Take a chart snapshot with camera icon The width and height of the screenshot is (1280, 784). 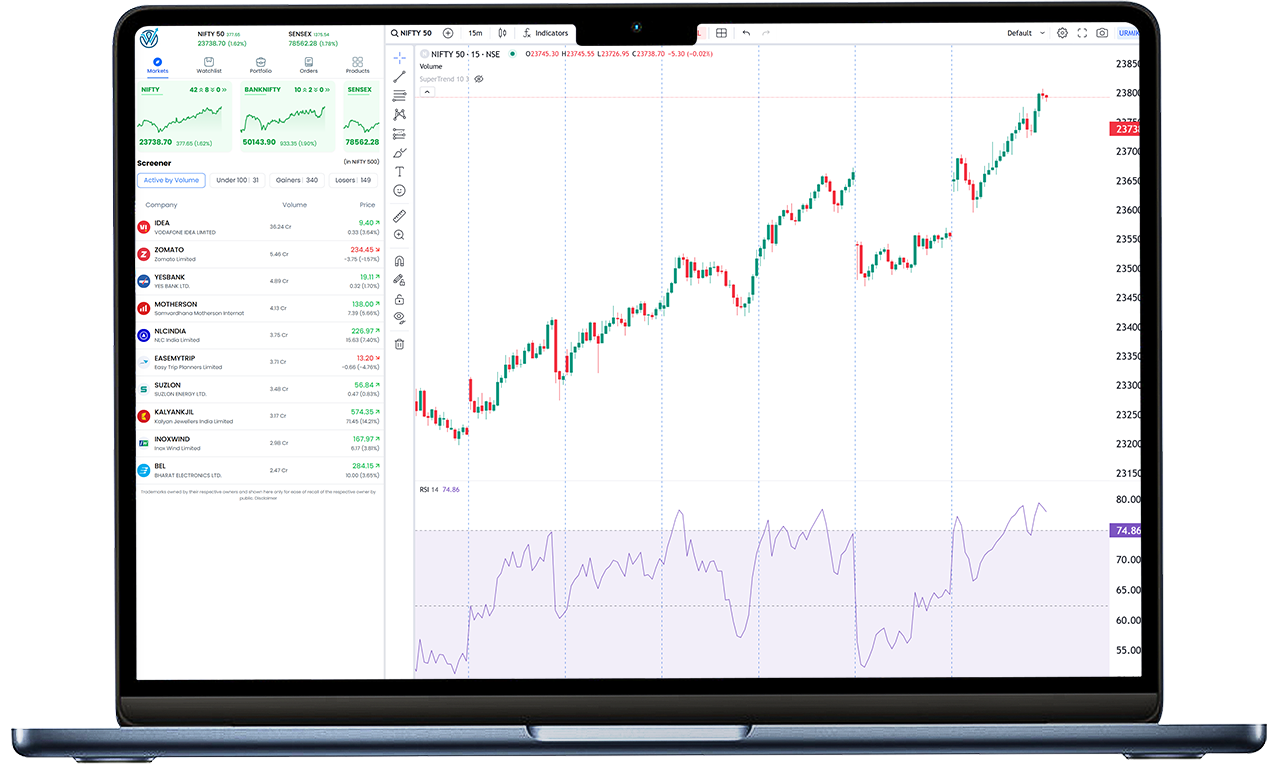[1101, 33]
